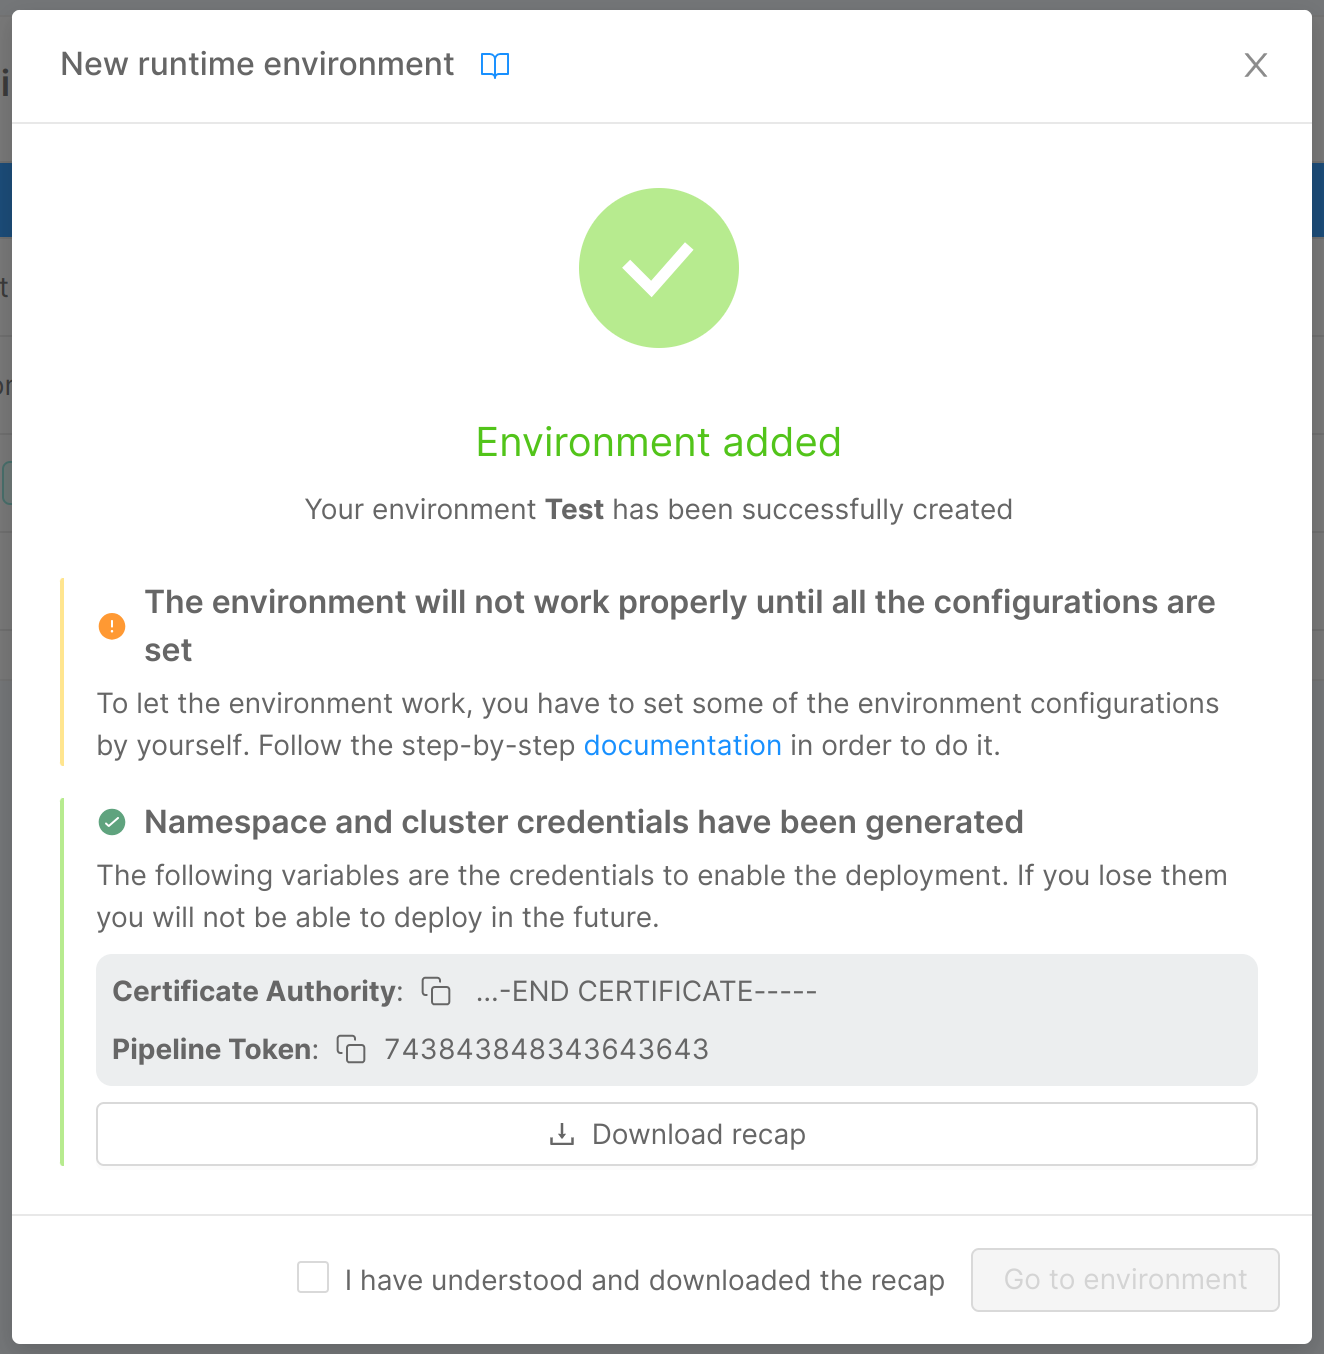
Task: Click the X to dismiss the dialog
Action: click(x=1256, y=64)
